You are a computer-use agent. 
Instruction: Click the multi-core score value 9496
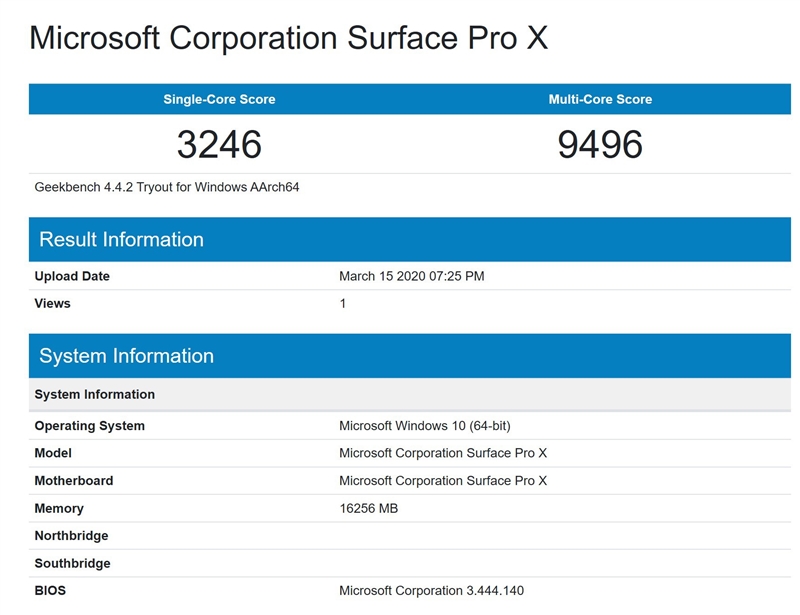(600, 145)
